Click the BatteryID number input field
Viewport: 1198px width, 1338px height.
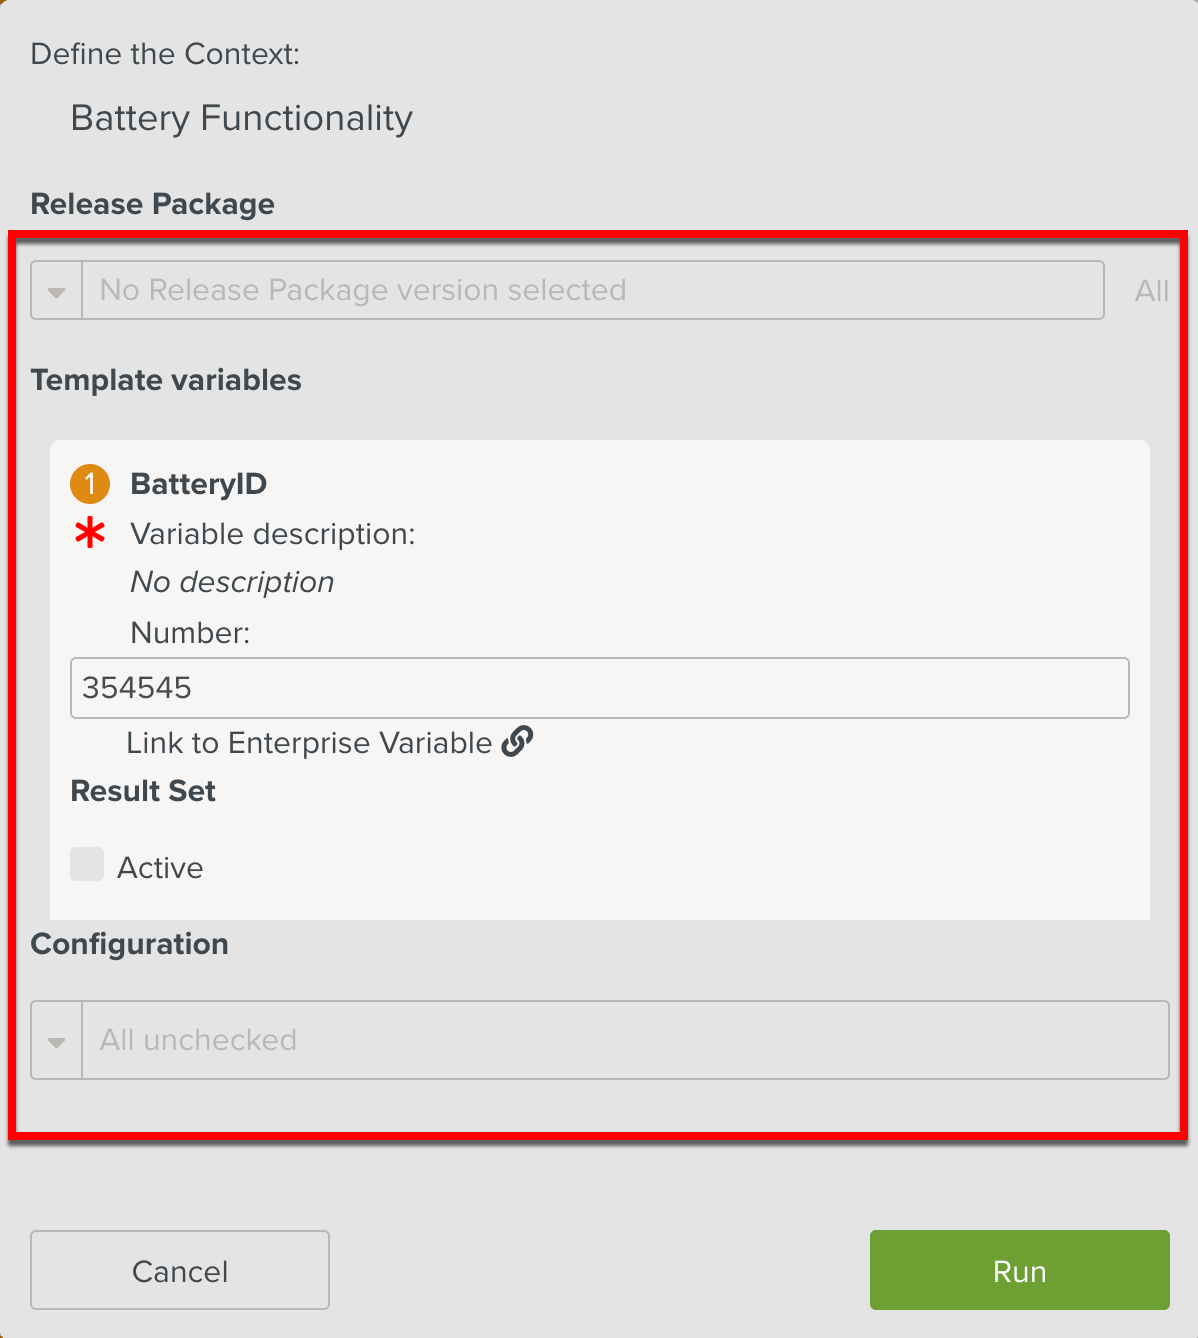tap(600, 688)
